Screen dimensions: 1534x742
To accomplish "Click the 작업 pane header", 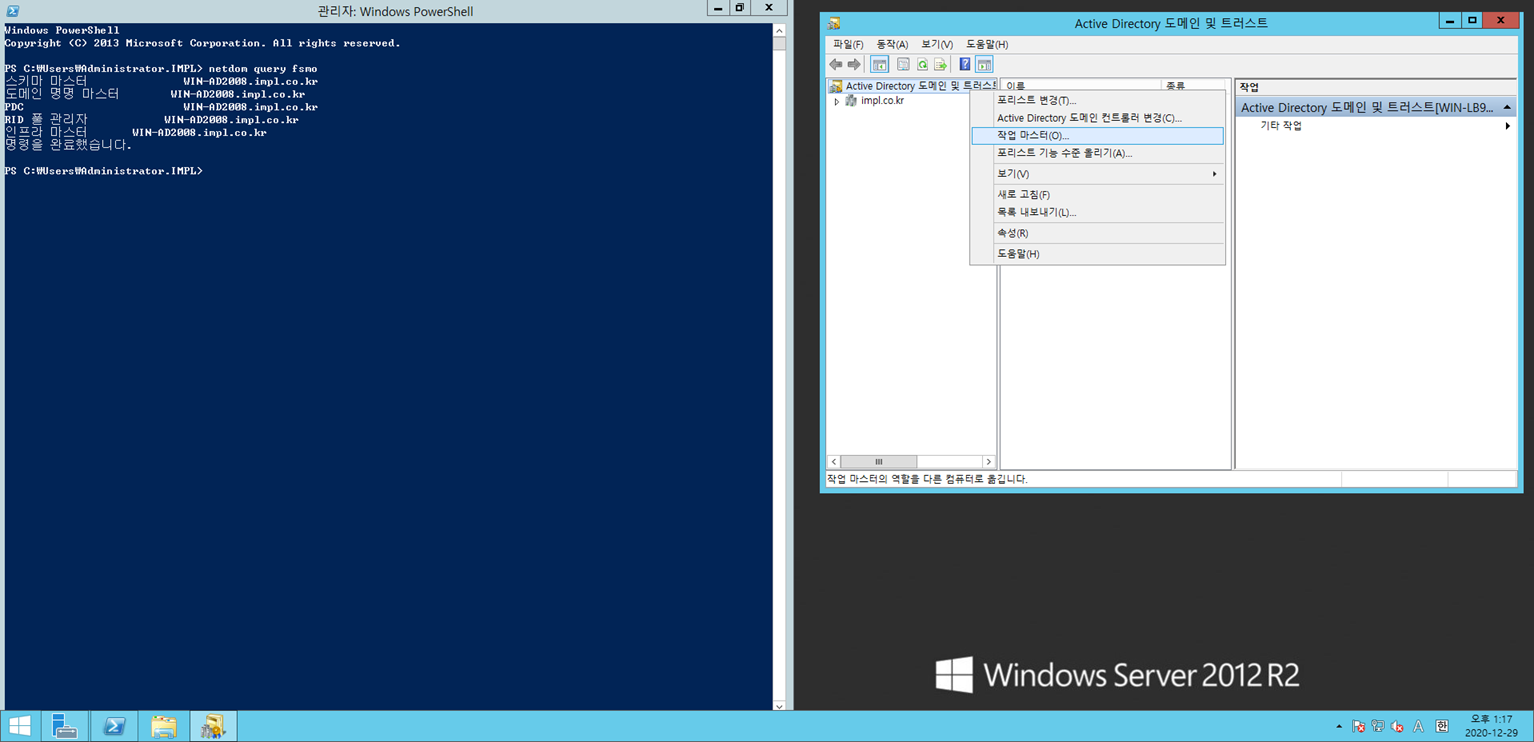I will tap(1376, 87).
